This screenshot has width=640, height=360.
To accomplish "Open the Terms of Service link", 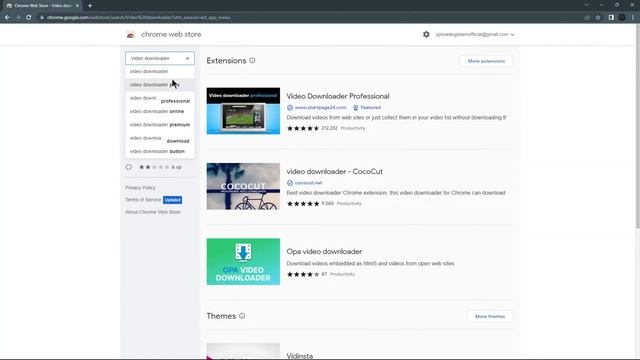I will pyautogui.click(x=143, y=200).
